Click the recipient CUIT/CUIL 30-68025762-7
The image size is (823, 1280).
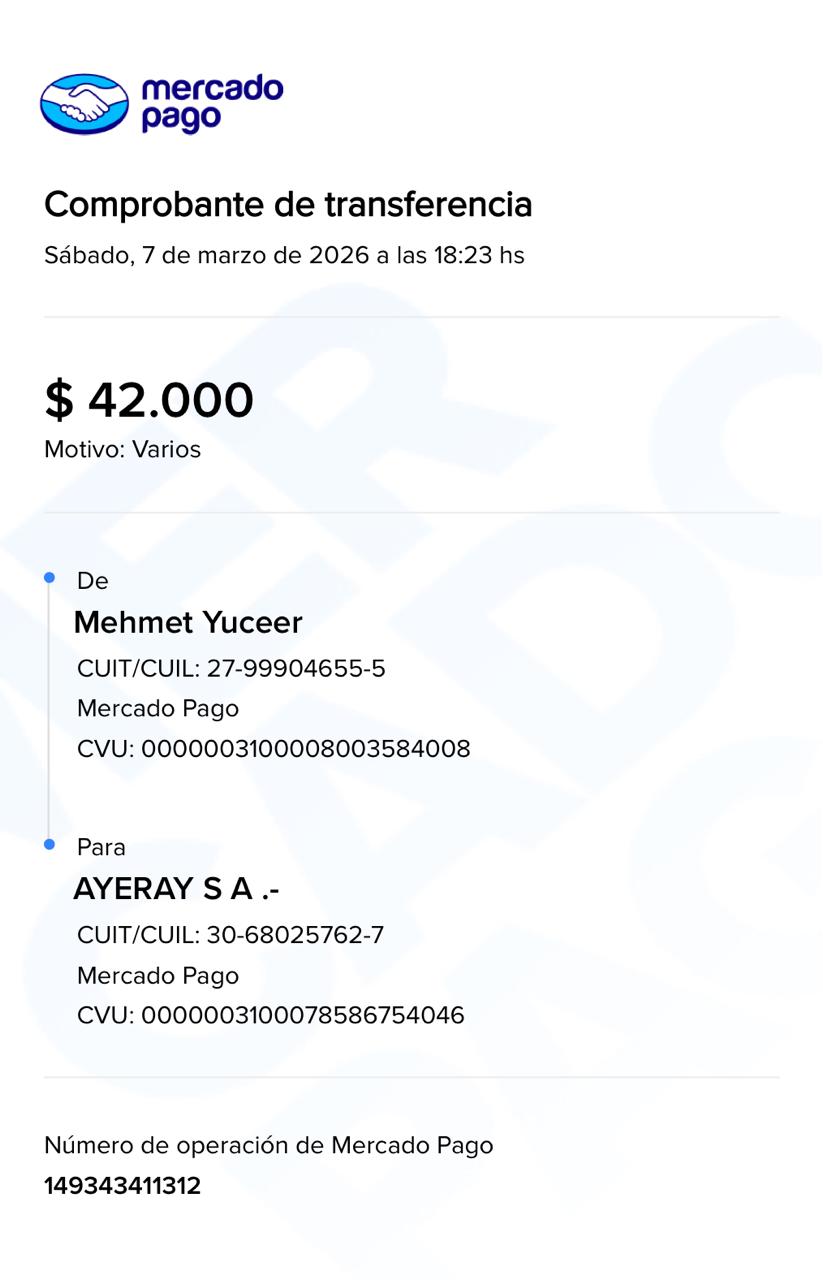(x=230, y=935)
